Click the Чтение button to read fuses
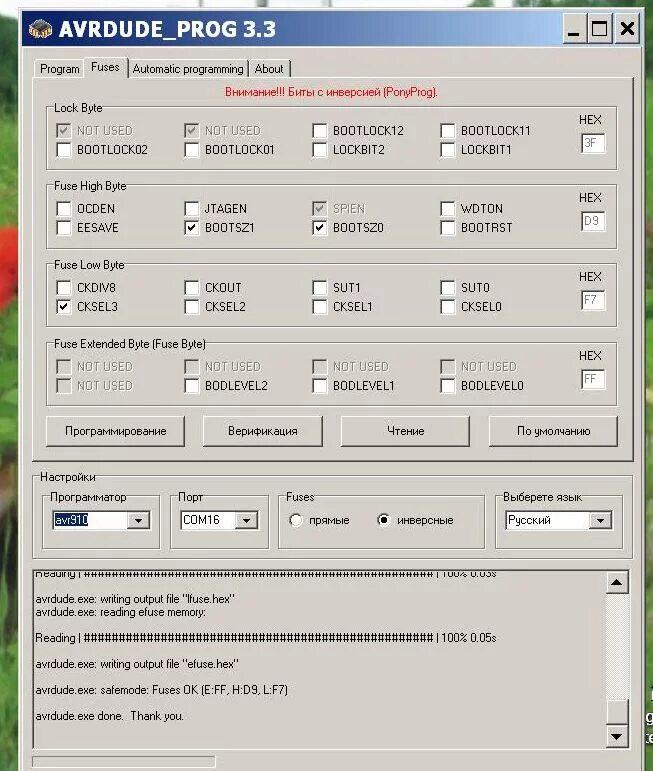Image resolution: width=653 pixels, height=771 pixels. [405, 431]
